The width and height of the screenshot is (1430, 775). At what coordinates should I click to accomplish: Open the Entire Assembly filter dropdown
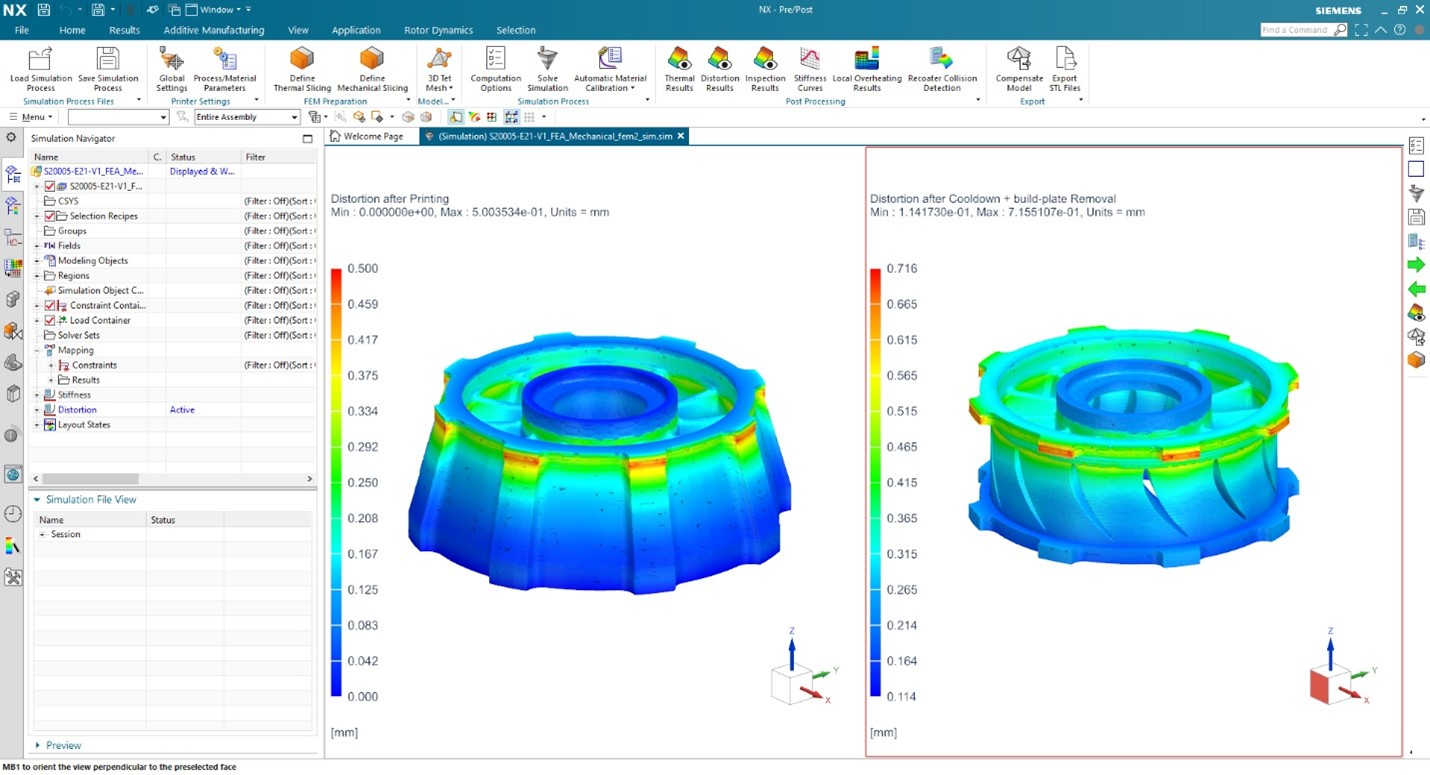click(x=294, y=116)
